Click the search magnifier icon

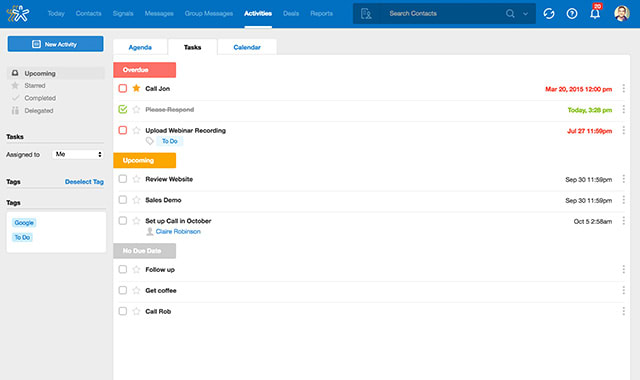tap(510, 13)
